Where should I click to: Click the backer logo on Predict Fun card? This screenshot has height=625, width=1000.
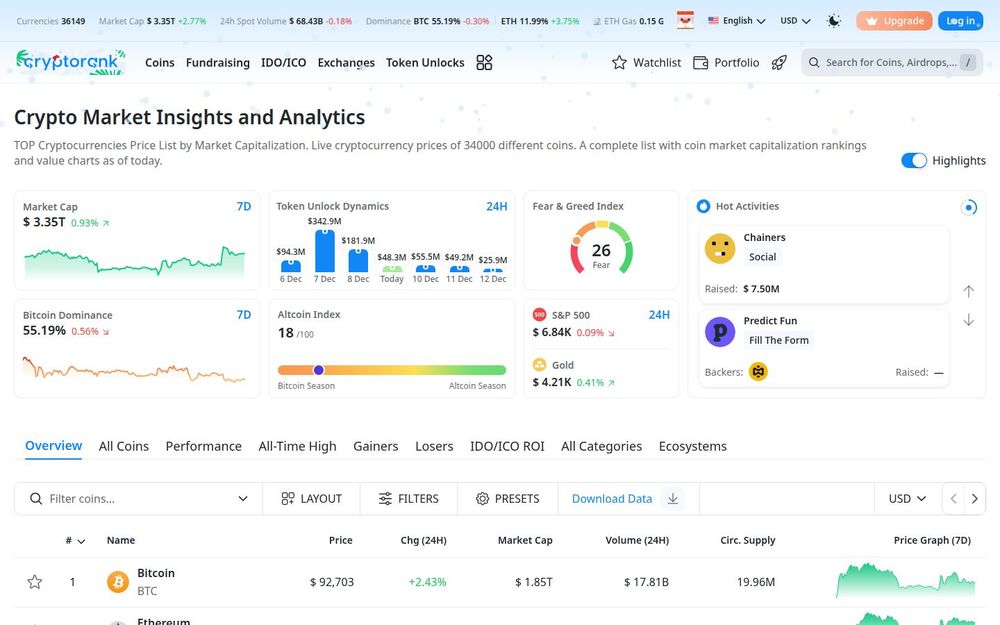click(x=758, y=371)
